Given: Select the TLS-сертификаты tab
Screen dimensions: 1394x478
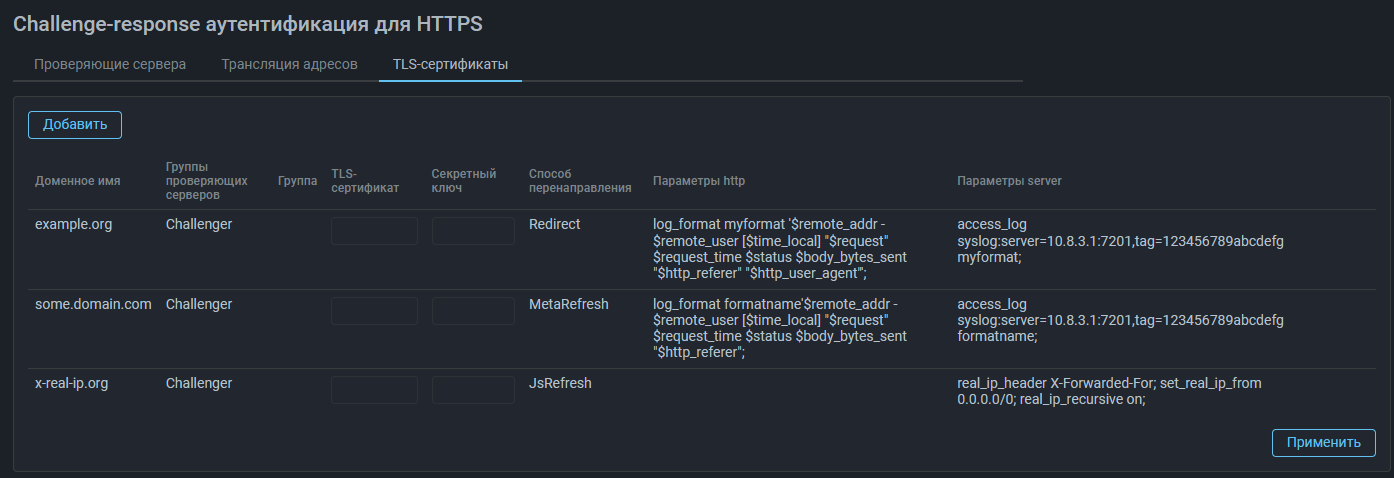Looking at the screenshot, I should pos(450,65).
